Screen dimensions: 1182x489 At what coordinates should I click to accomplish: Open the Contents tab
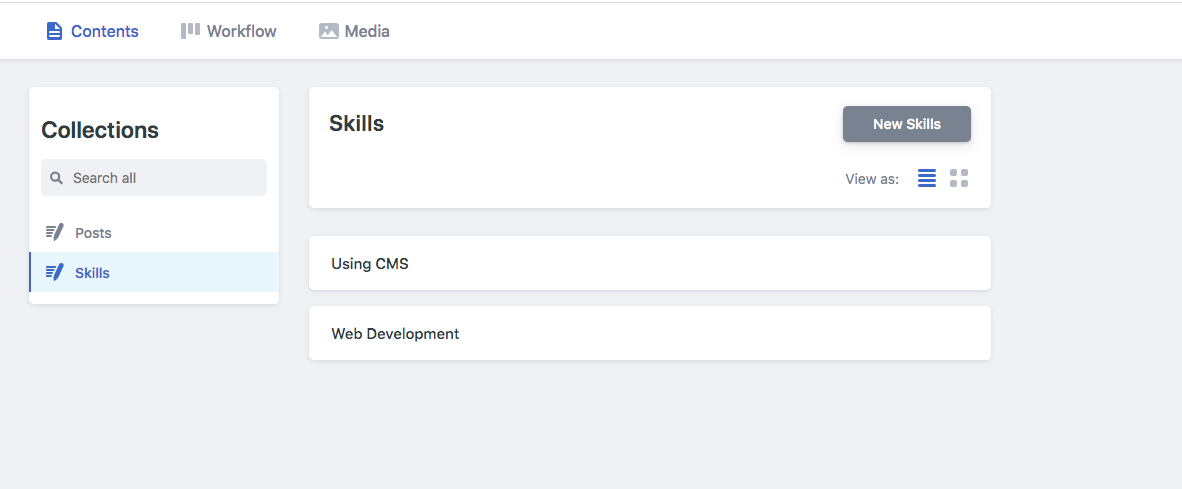pos(93,31)
